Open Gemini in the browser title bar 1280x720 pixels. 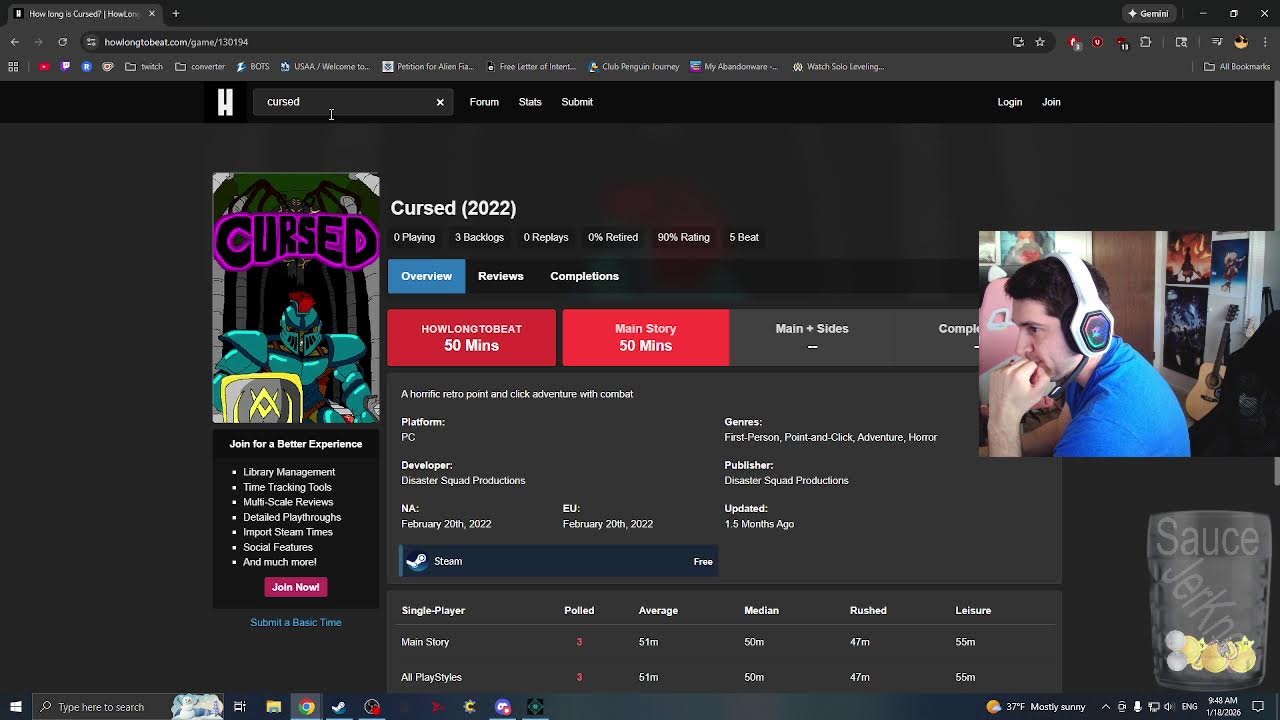(1148, 14)
